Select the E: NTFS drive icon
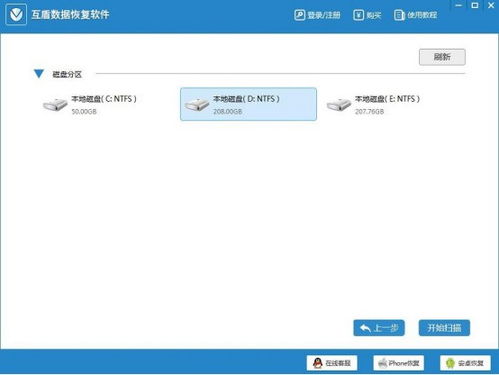 tap(338, 104)
